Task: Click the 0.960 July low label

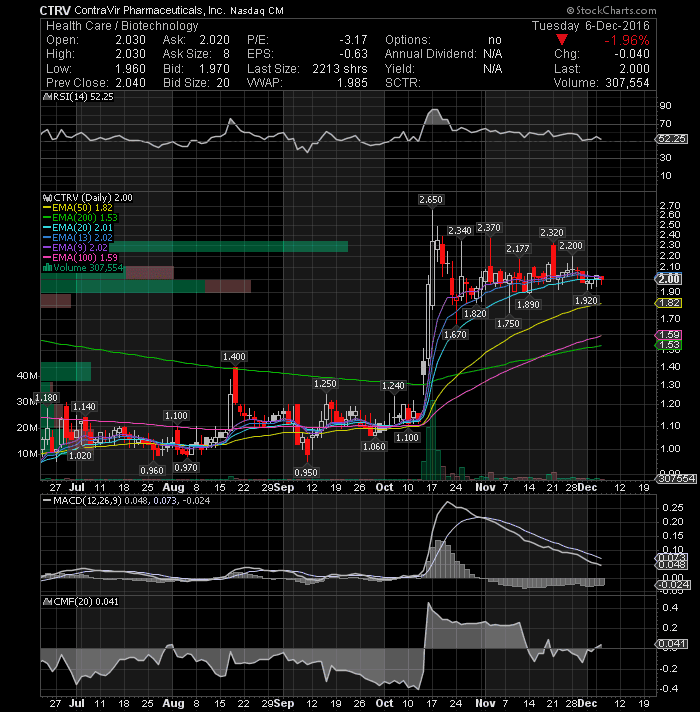Action: [152, 471]
